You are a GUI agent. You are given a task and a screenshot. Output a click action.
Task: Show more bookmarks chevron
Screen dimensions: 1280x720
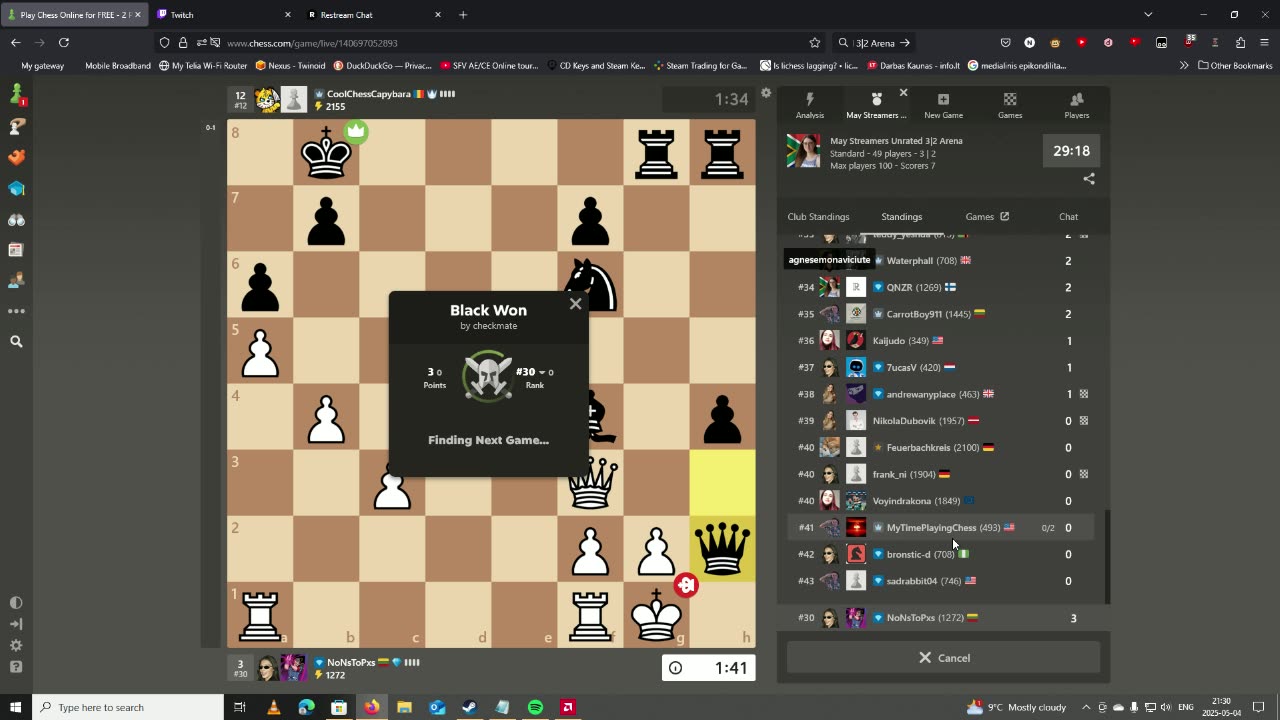coord(1184,66)
